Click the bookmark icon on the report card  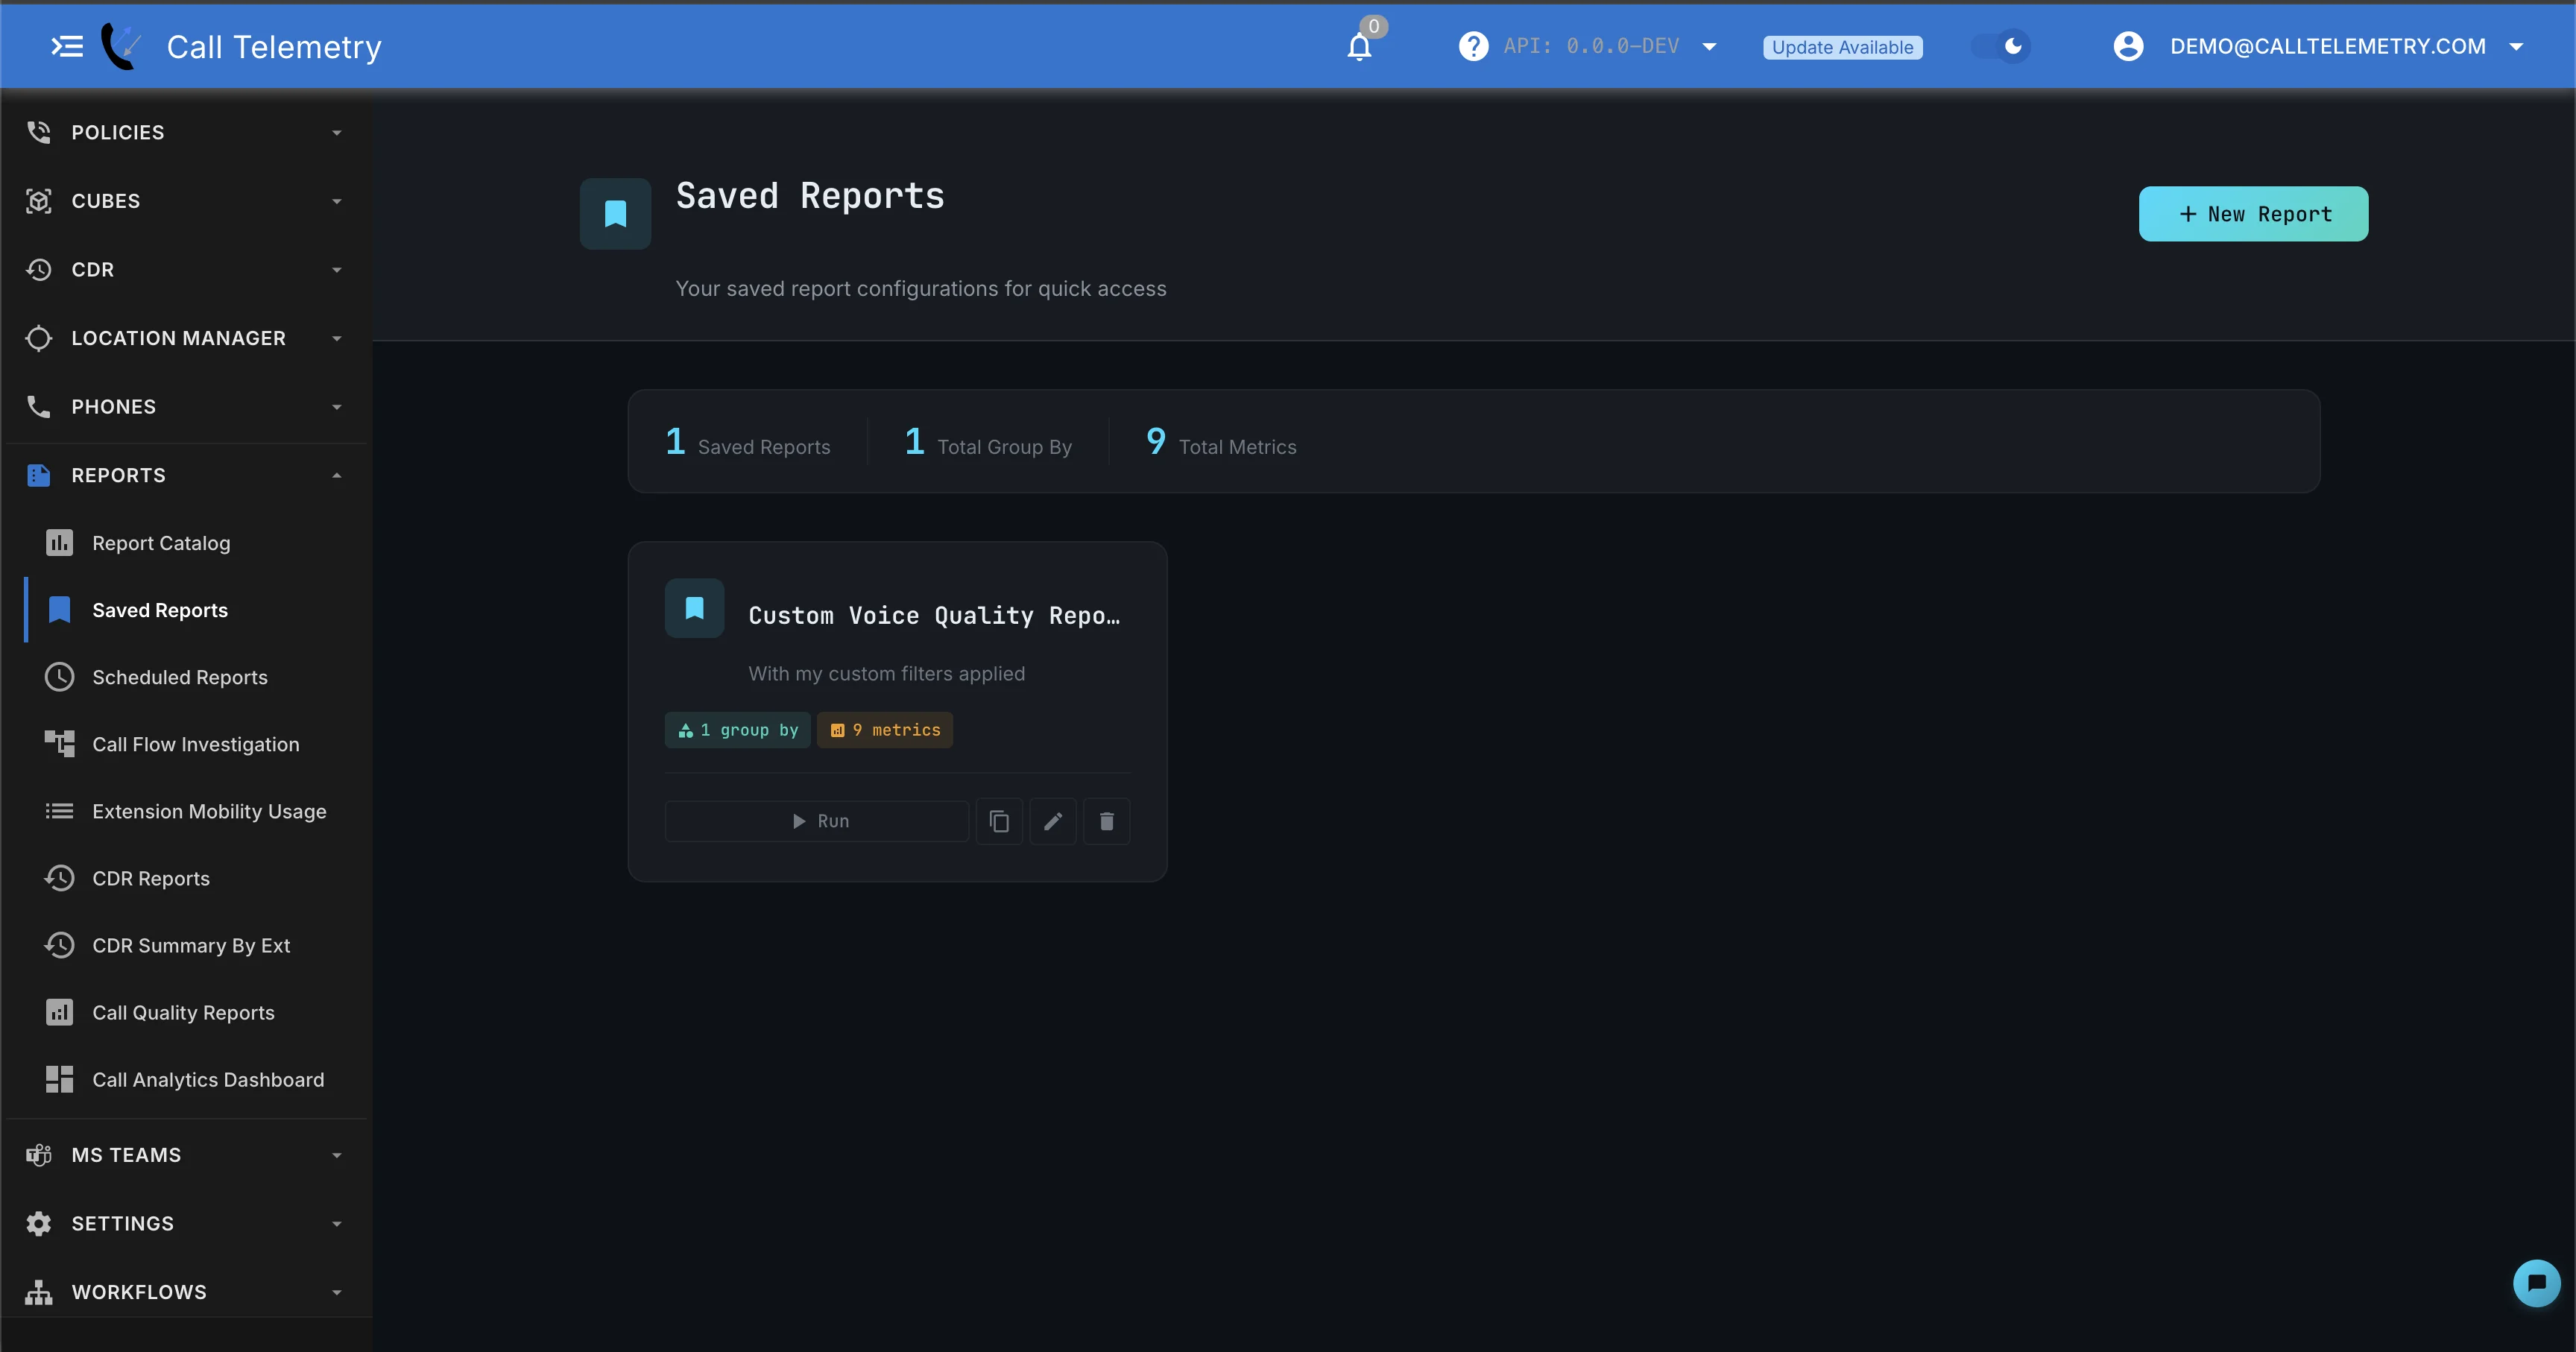[x=694, y=608]
